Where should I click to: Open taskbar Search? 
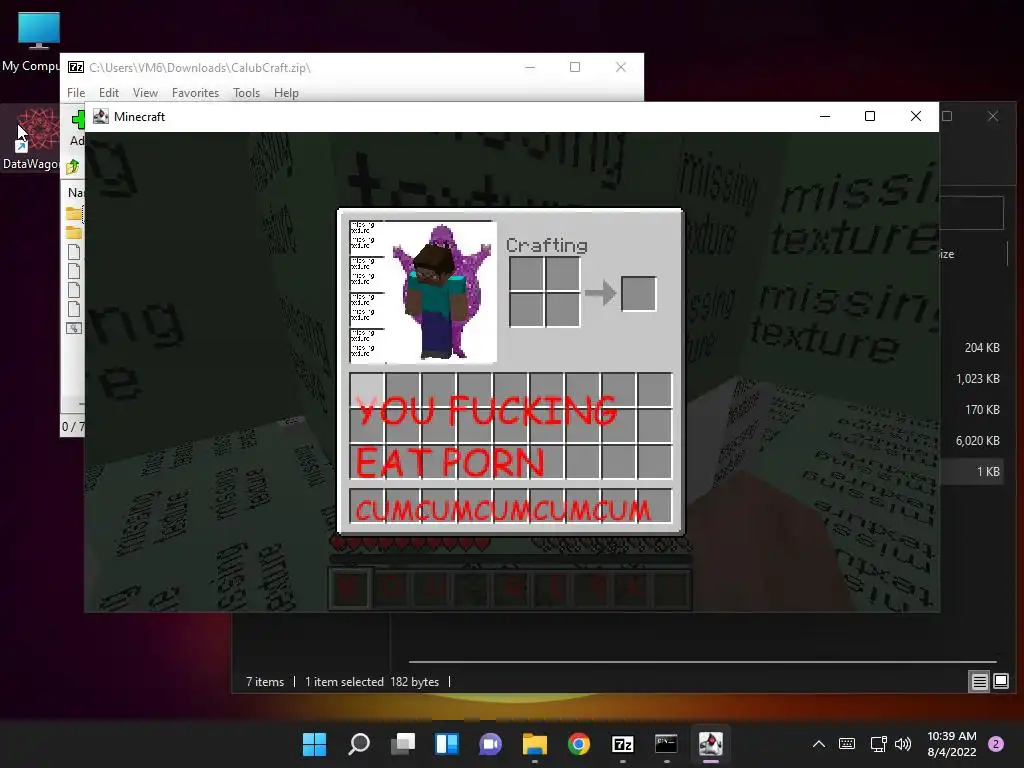coord(359,744)
